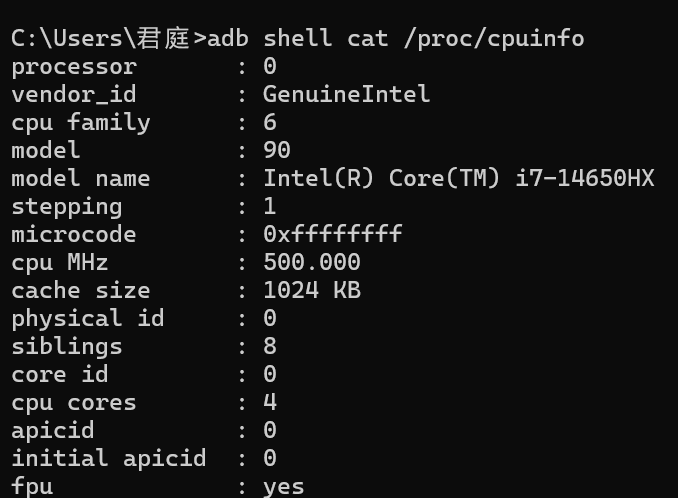This screenshot has height=498, width=678.
Task: Click the cpu MHz label
Action: pos(59,262)
